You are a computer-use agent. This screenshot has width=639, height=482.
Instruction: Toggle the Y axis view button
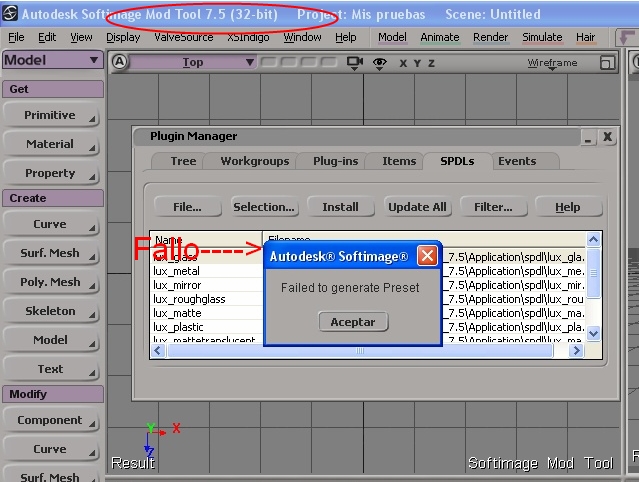(417, 63)
